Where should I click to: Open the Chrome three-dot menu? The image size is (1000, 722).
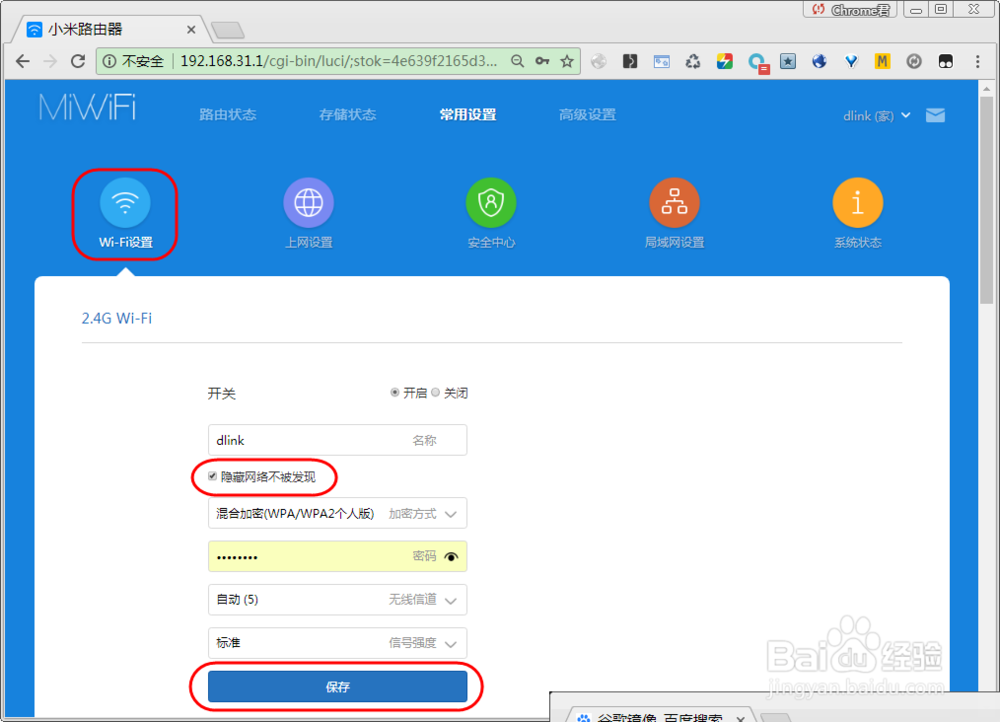(977, 61)
